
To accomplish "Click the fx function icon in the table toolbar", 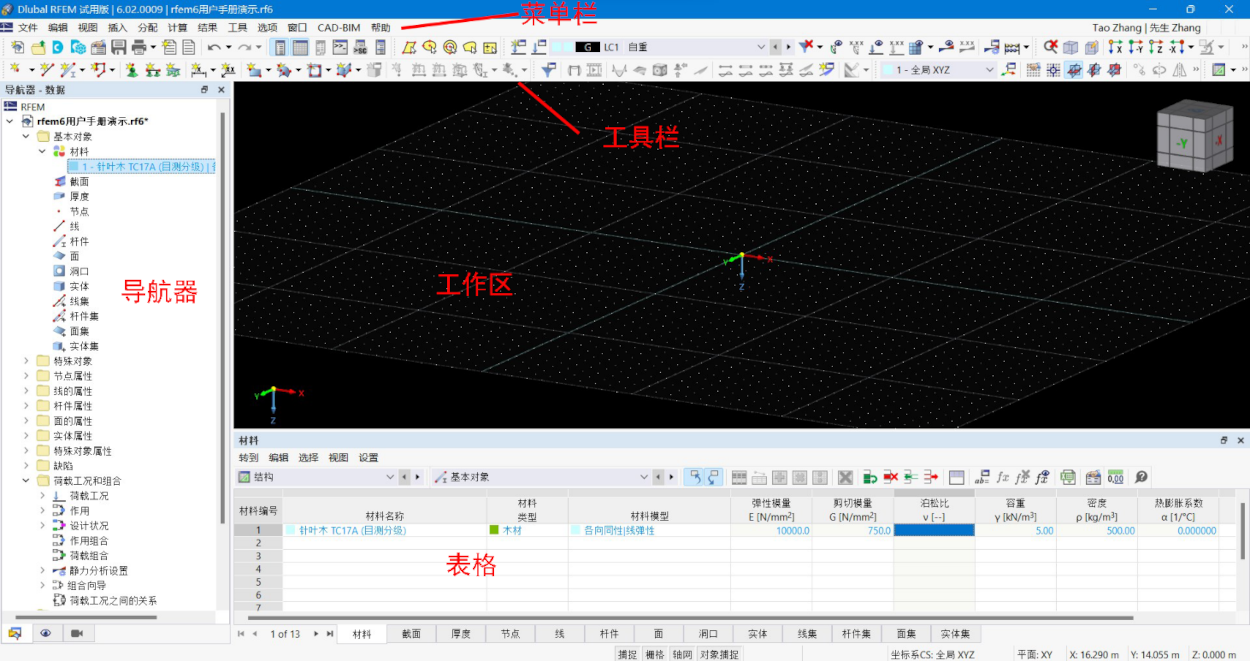I will pyautogui.click(x=1003, y=477).
